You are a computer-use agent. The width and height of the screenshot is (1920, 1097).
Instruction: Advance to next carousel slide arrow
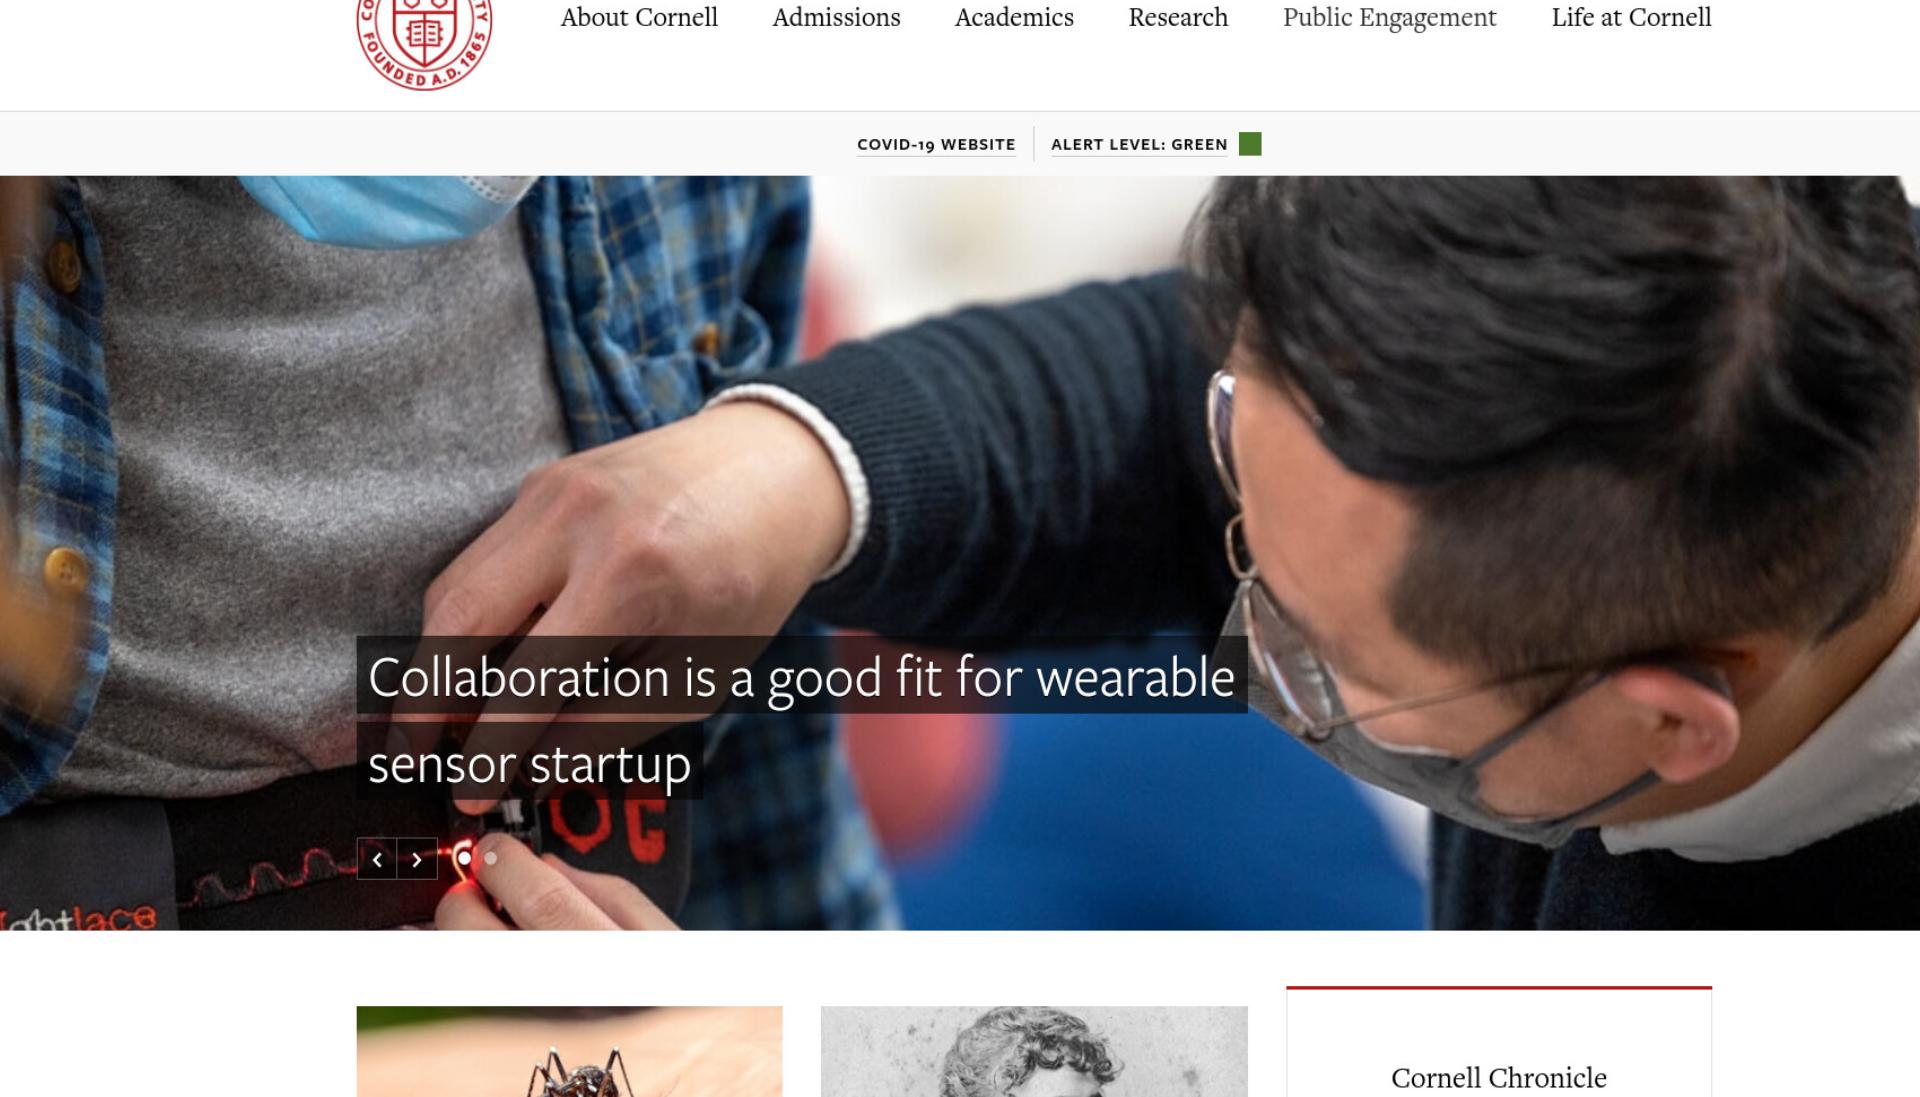pos(417,859)
